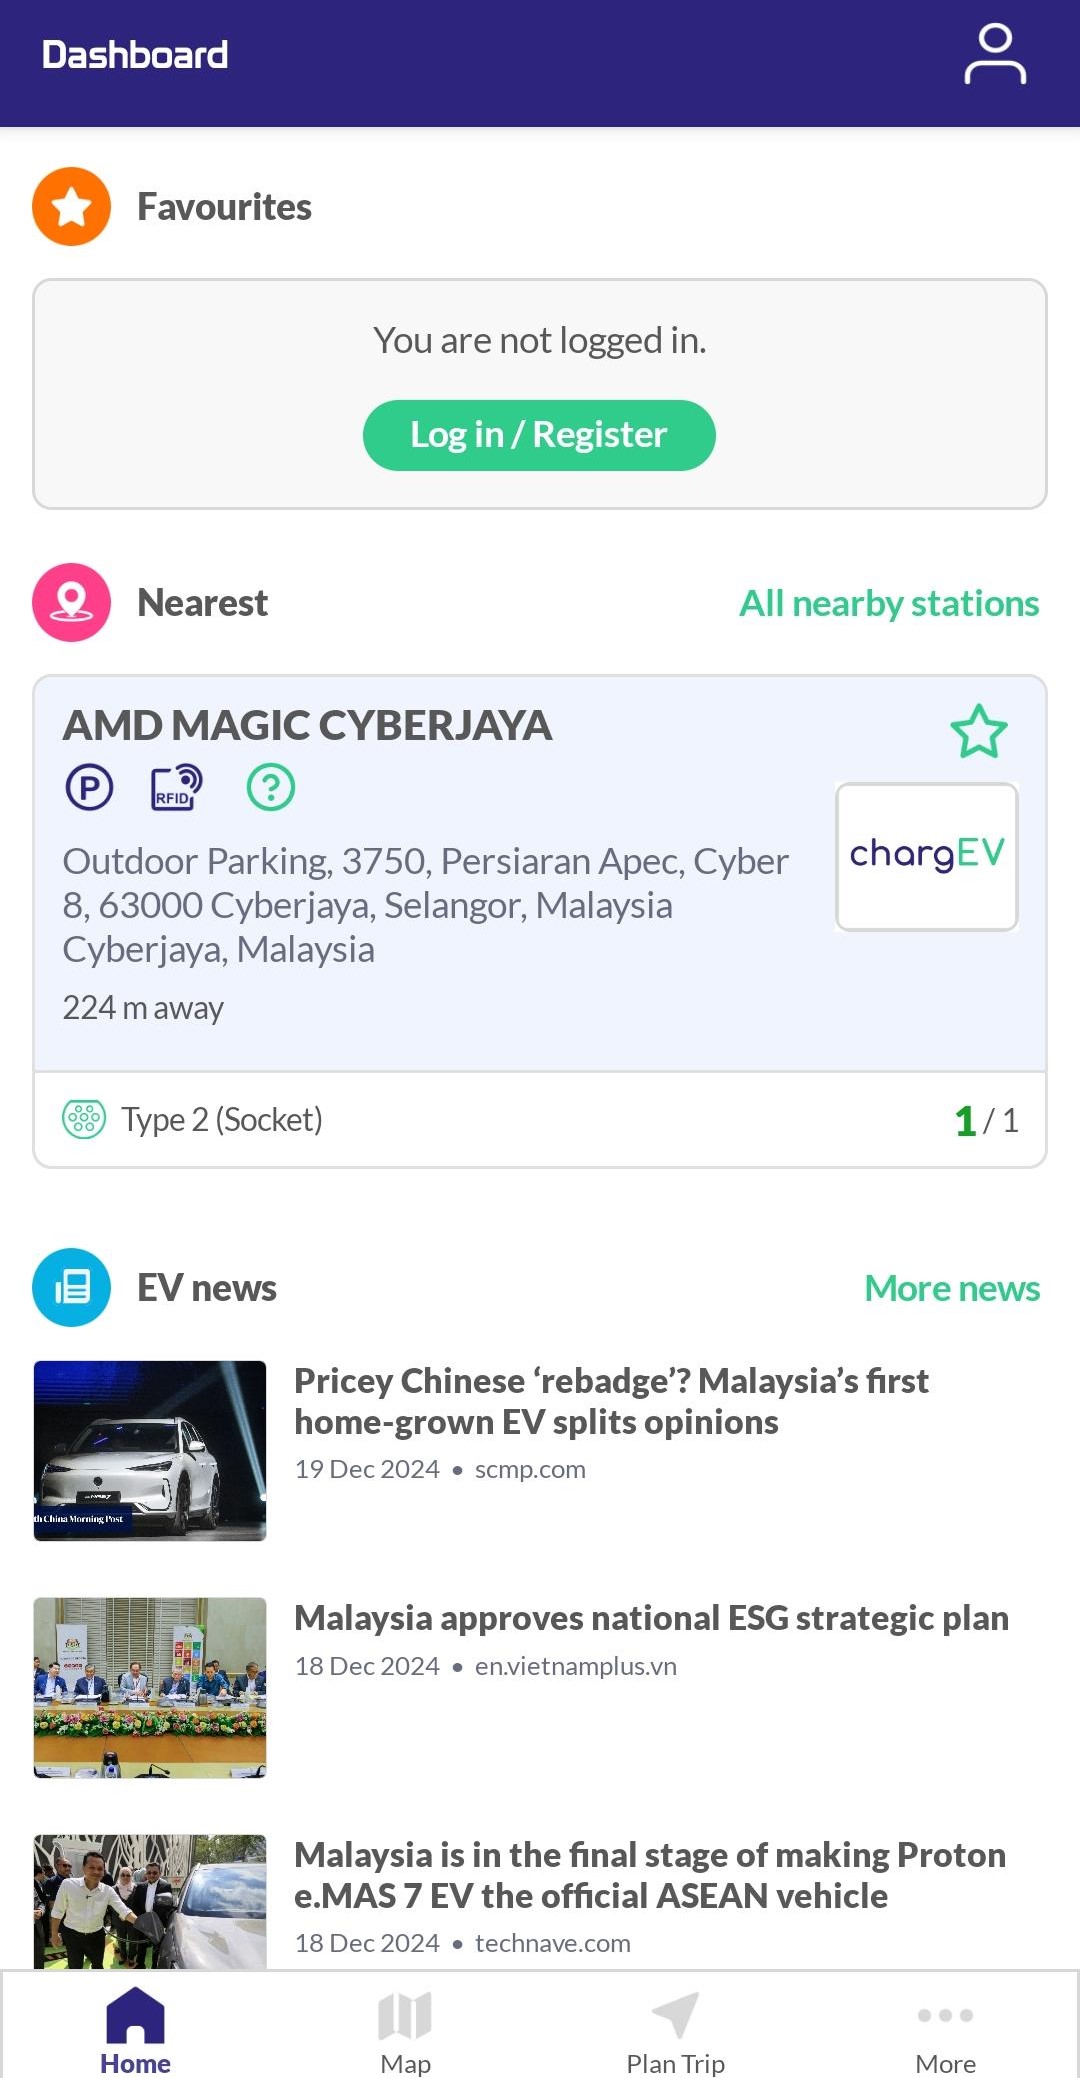Tap the Type 2 socket connector icon

[x=84, y=1119]
